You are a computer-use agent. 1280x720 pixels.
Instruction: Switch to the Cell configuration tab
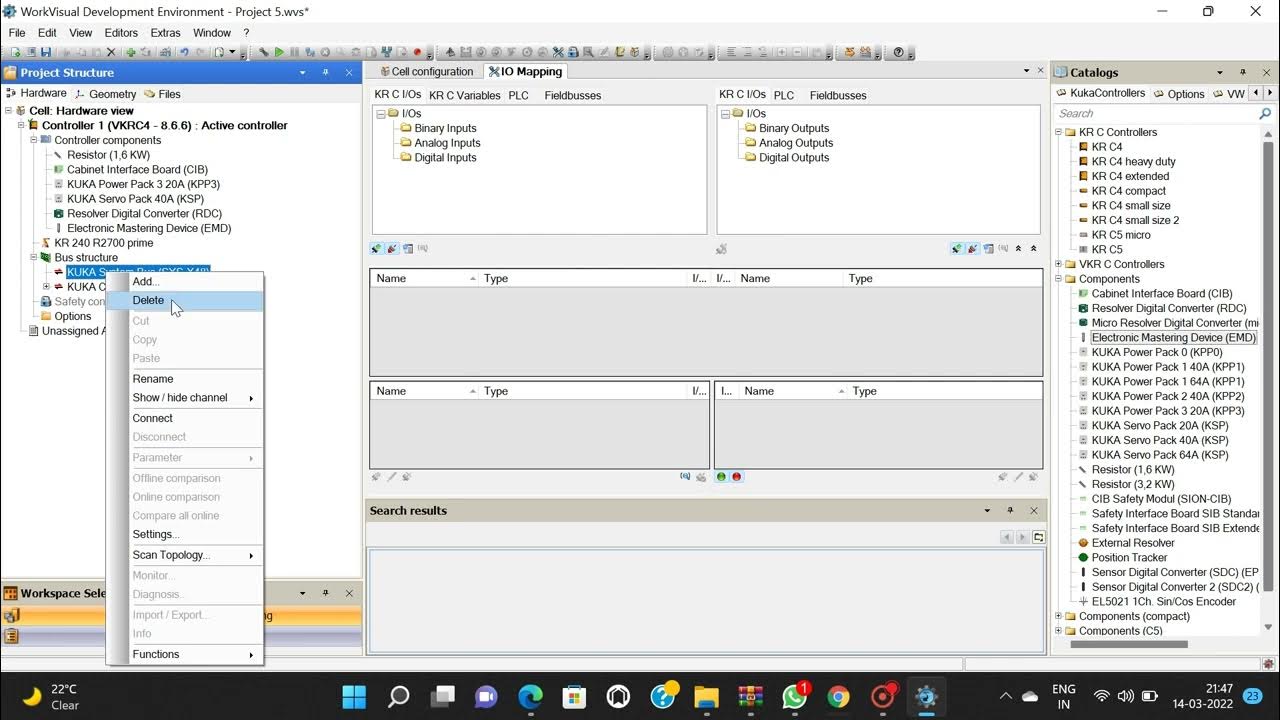(x=425, y=71)
